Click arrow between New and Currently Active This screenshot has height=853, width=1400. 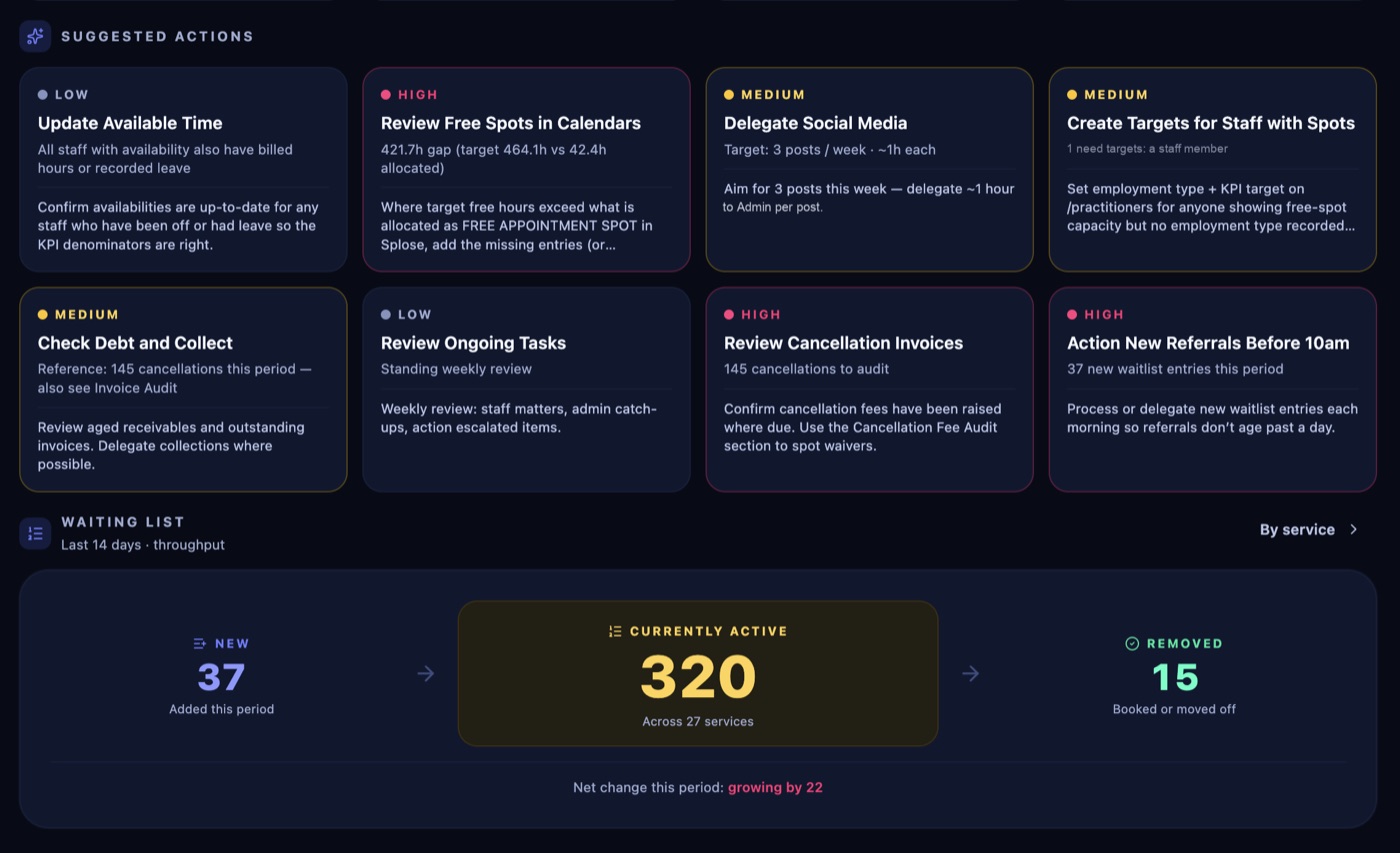(426, 674)
